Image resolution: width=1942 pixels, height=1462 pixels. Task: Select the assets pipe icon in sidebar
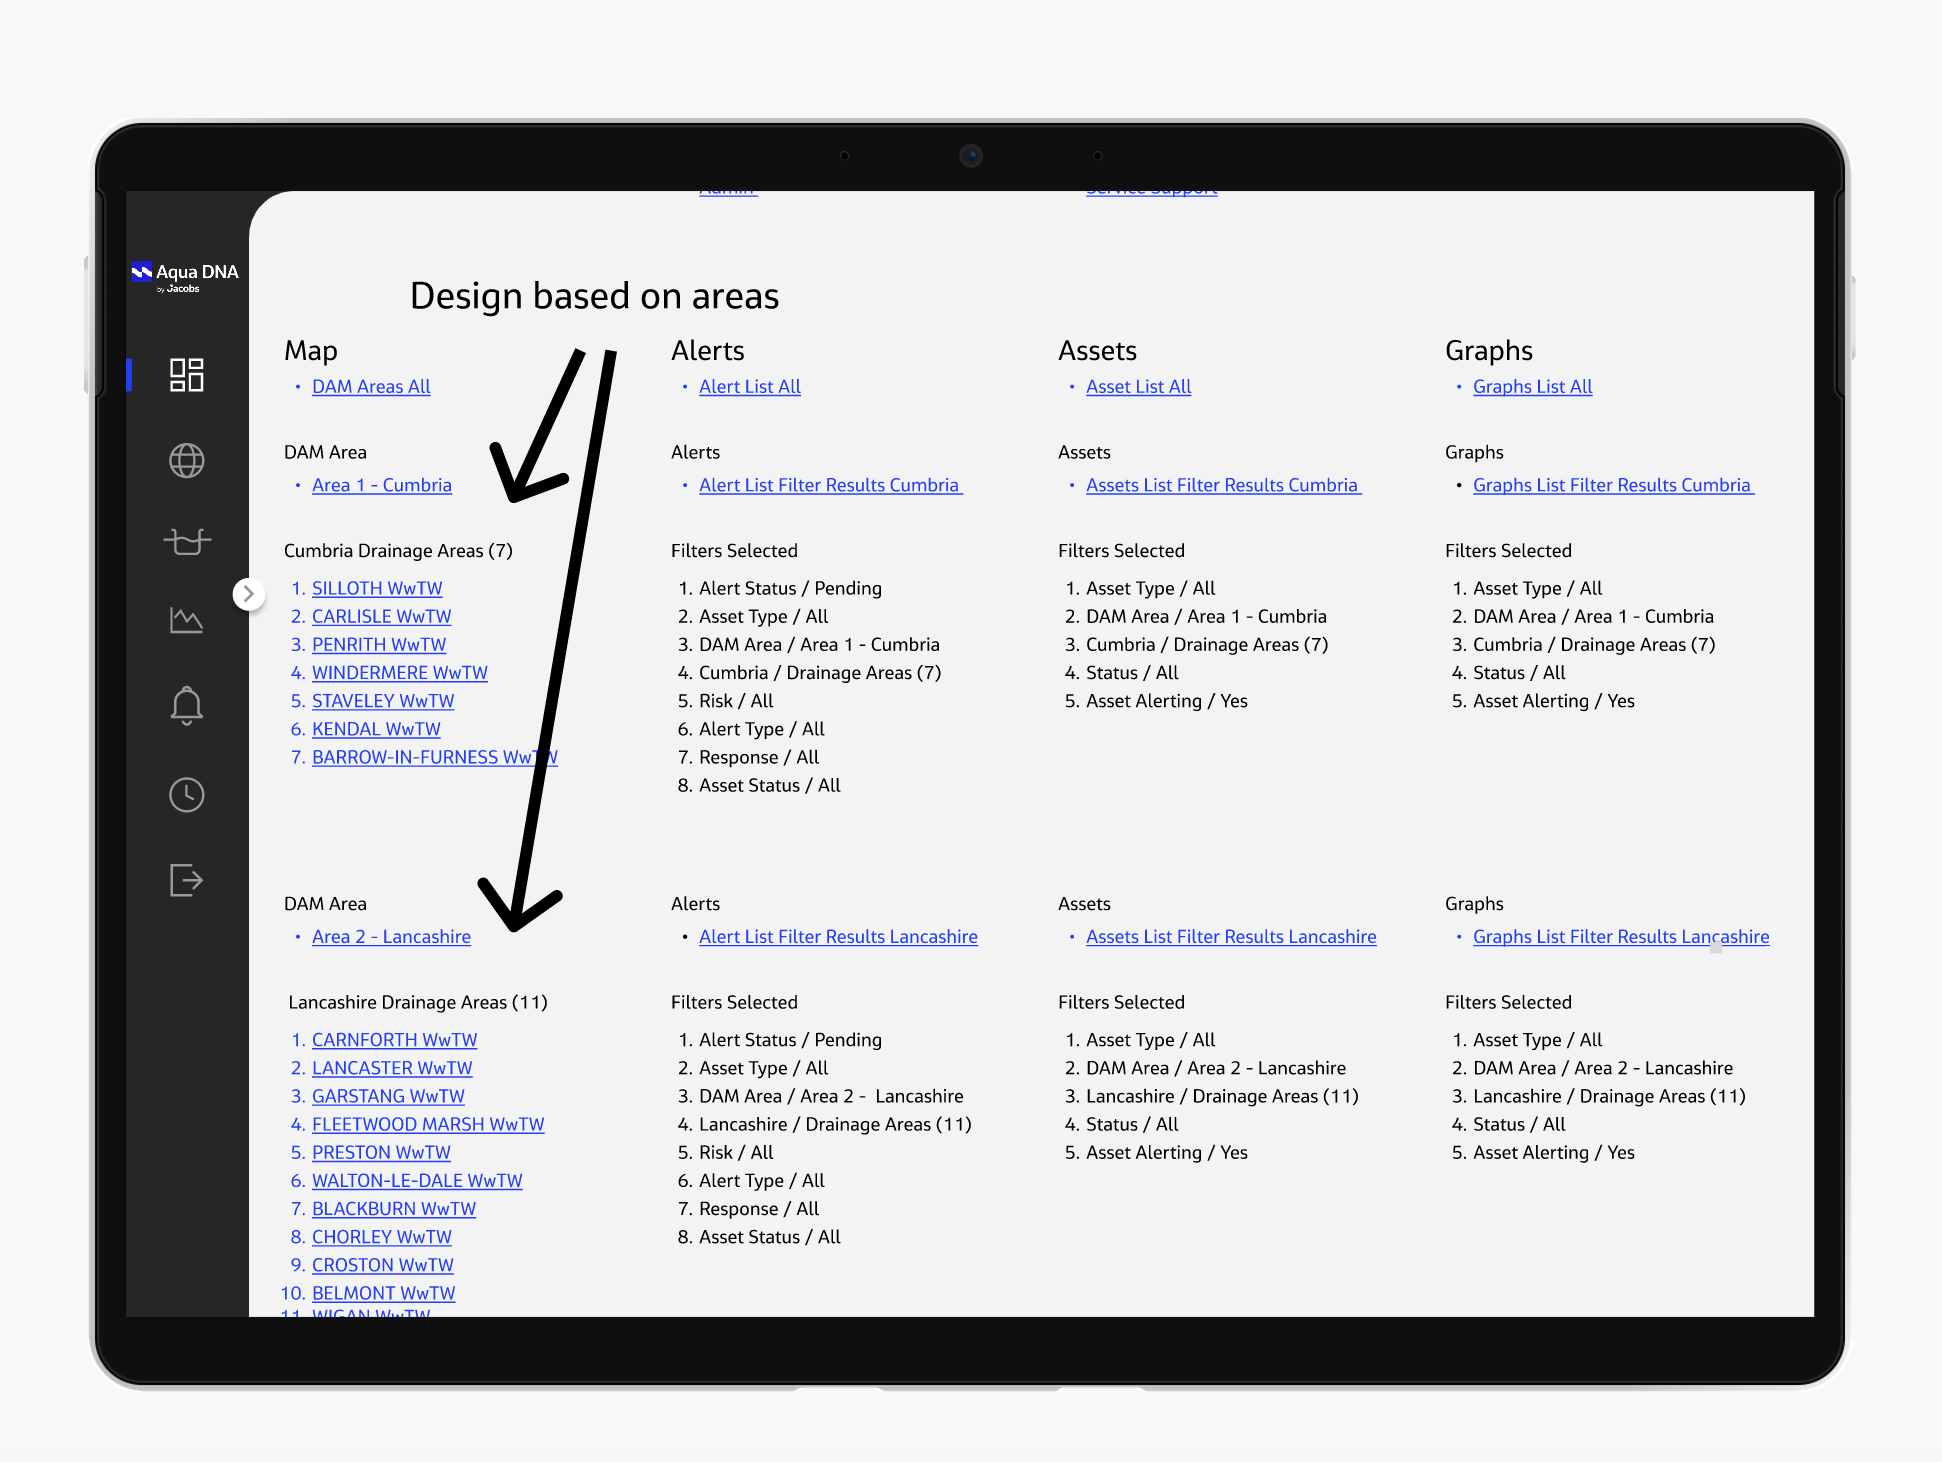coord(186,541)
